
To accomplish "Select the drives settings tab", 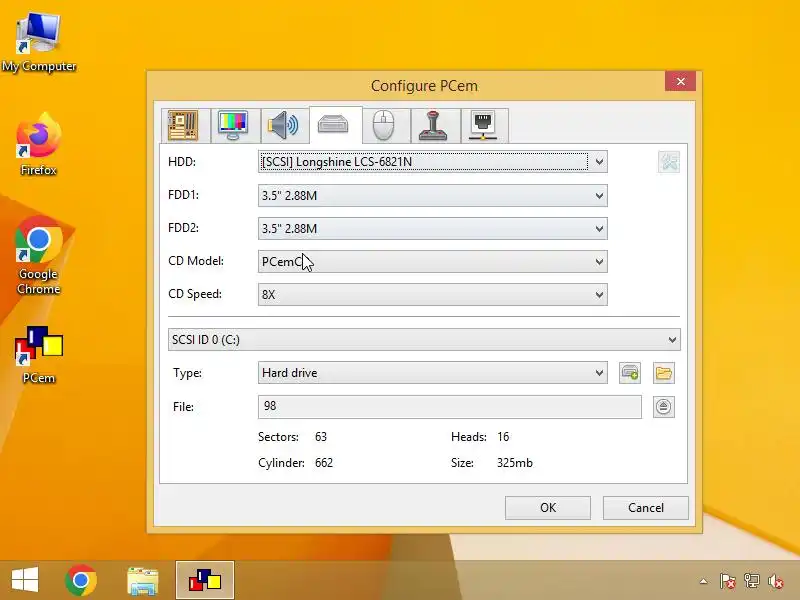I will click(335, 125).
